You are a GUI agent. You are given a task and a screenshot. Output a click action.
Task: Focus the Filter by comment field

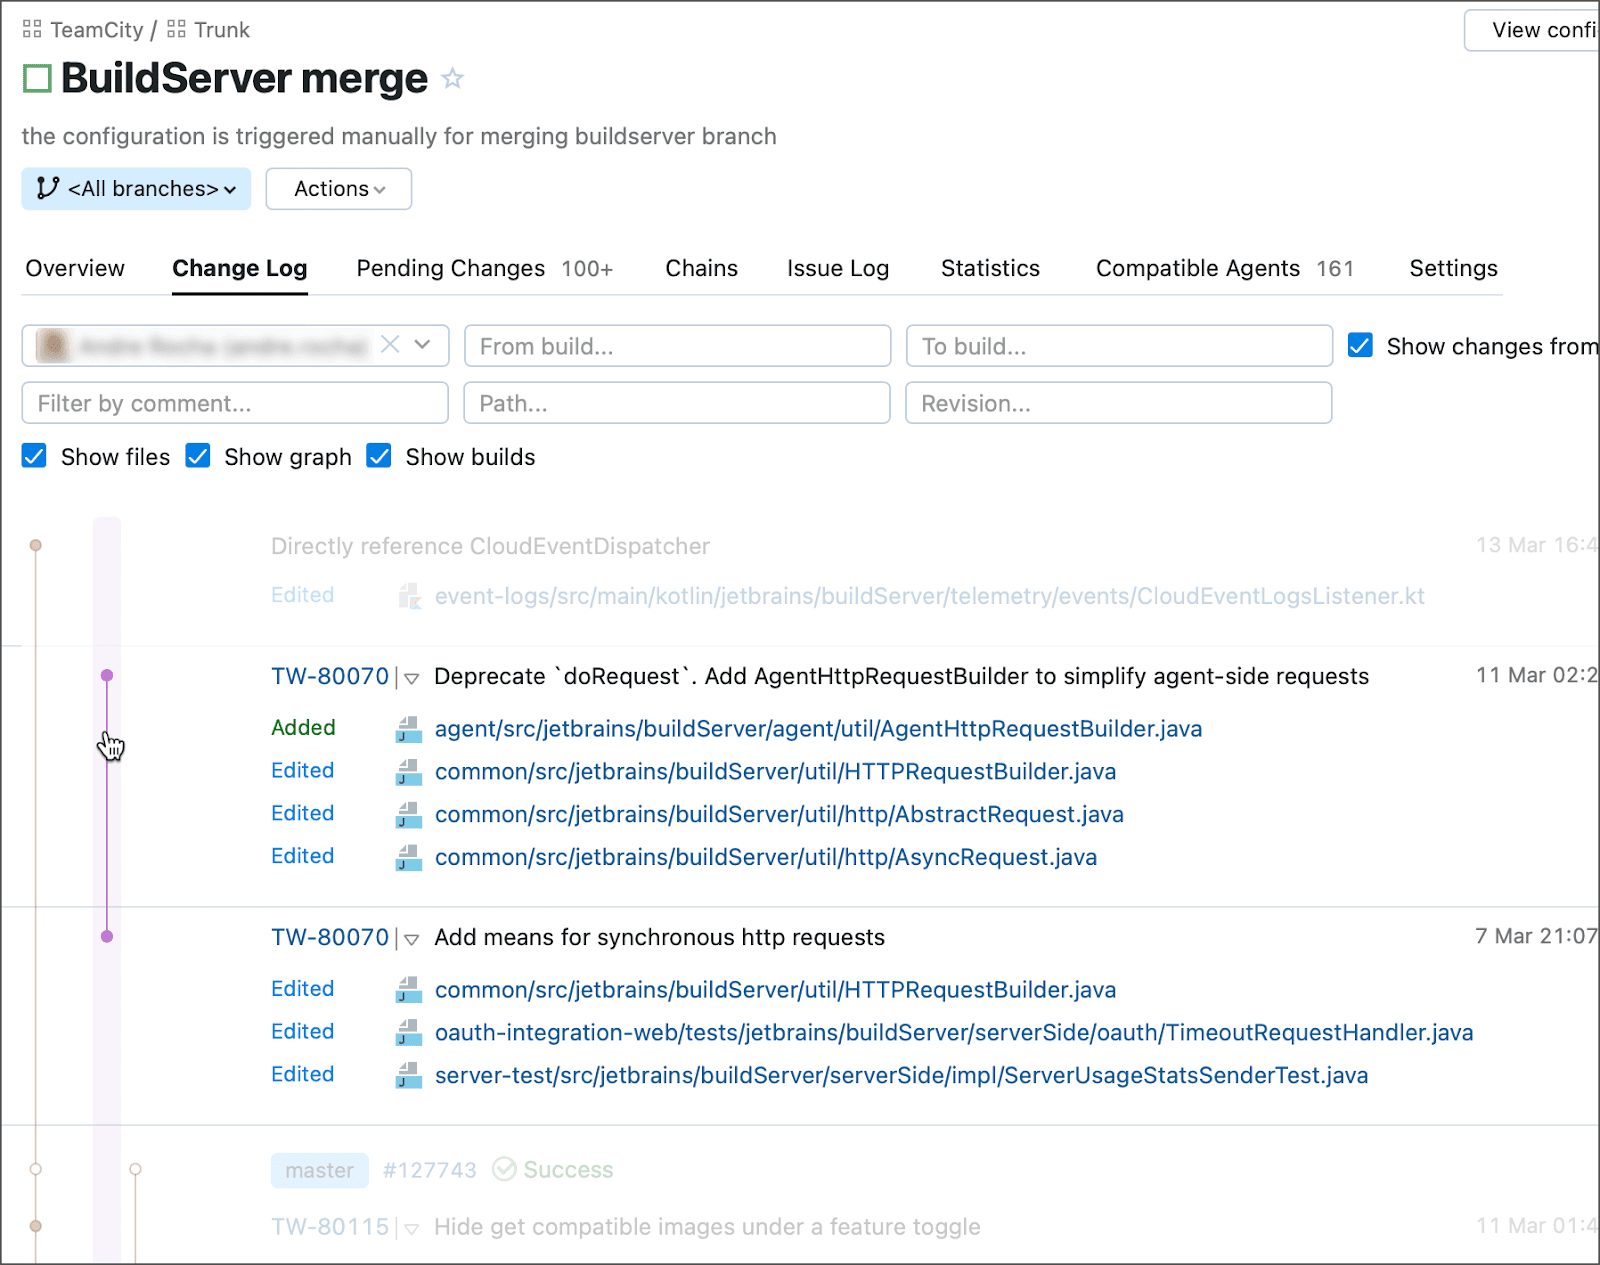[x=235, y=403]
